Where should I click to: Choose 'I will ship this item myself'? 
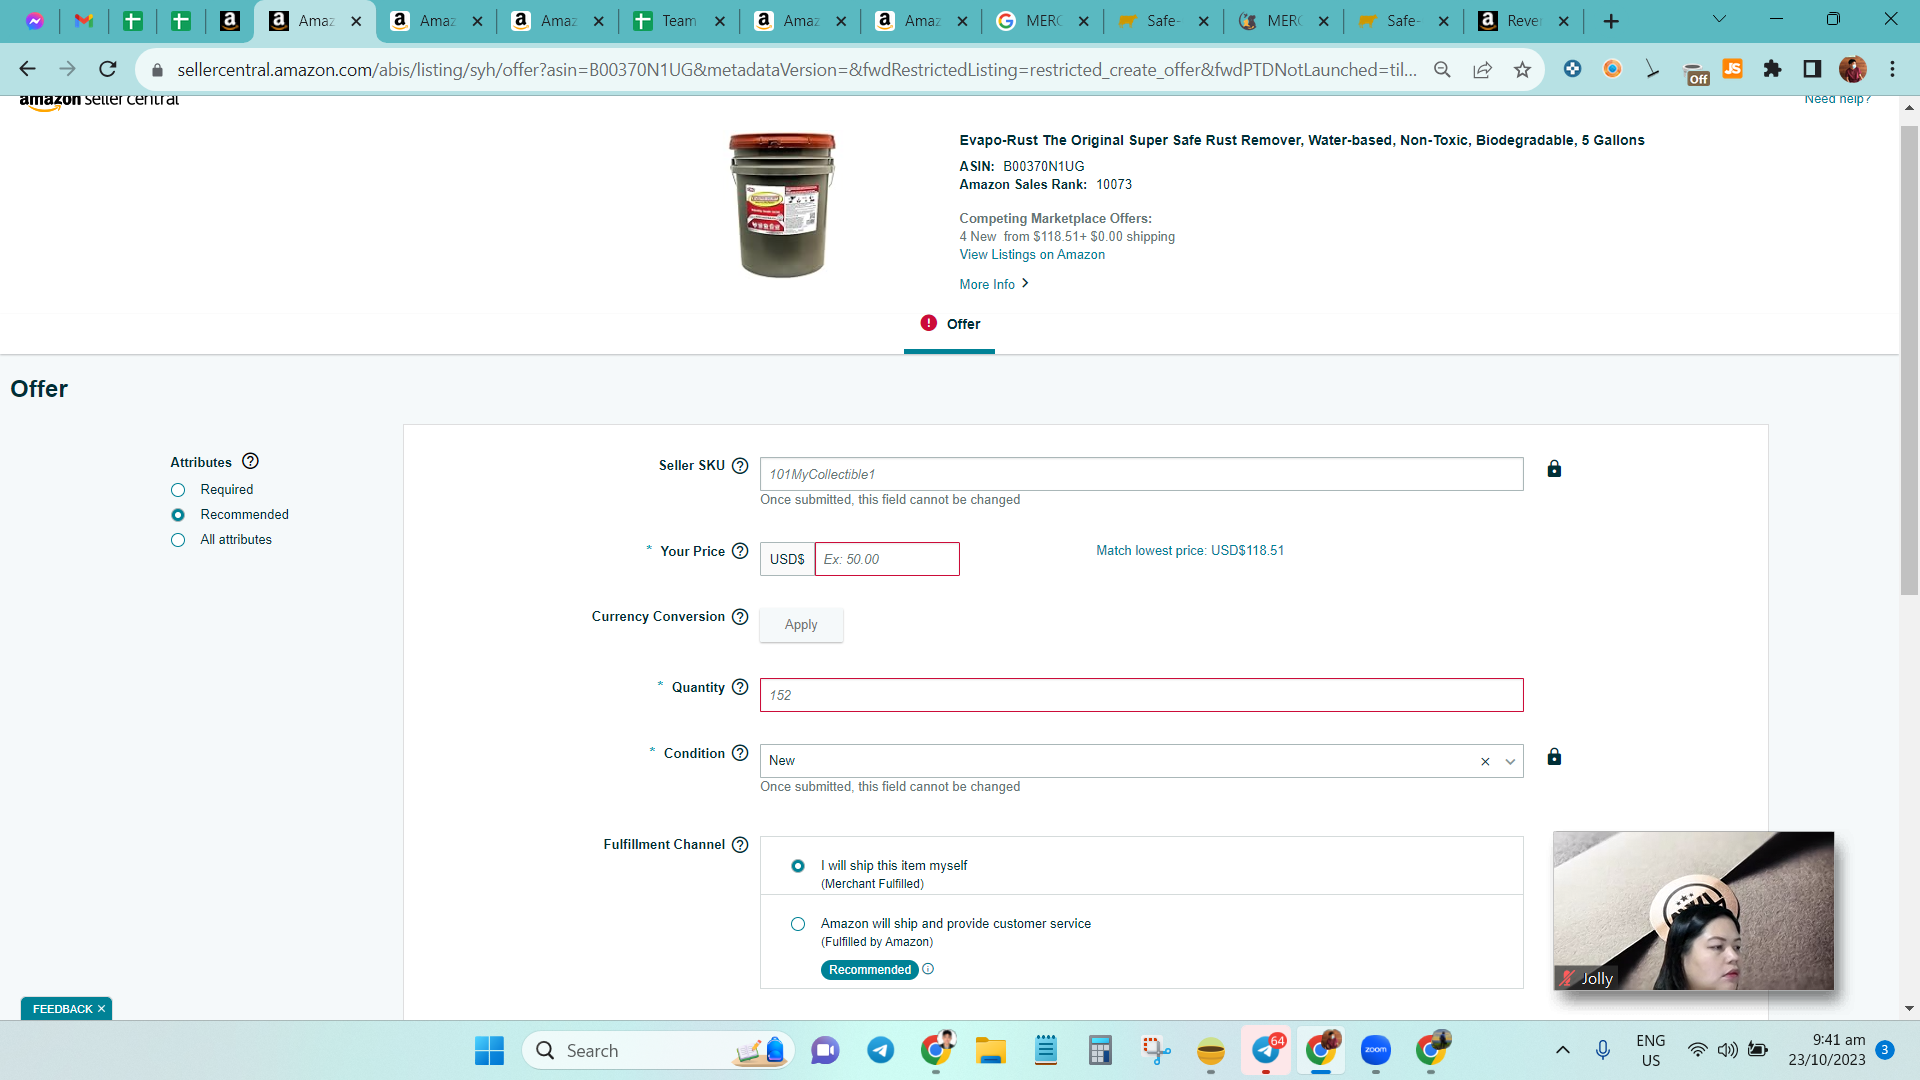798,866
